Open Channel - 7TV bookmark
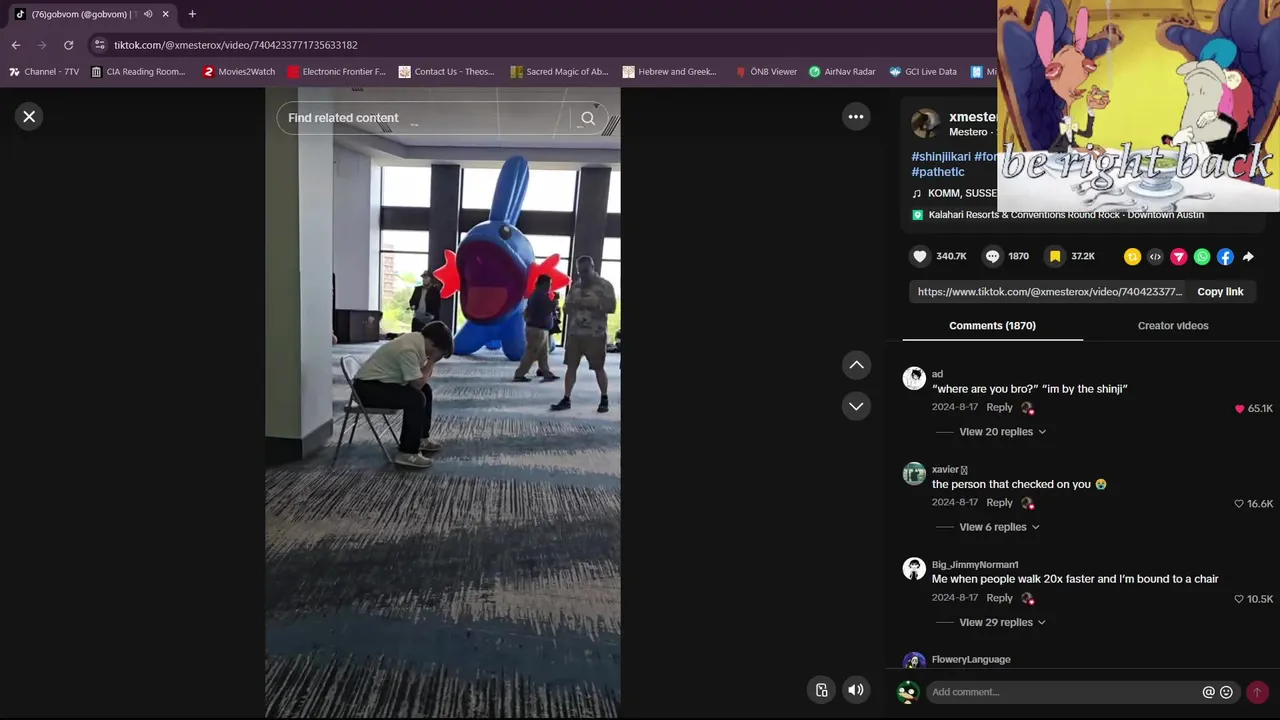 point(44,72)
